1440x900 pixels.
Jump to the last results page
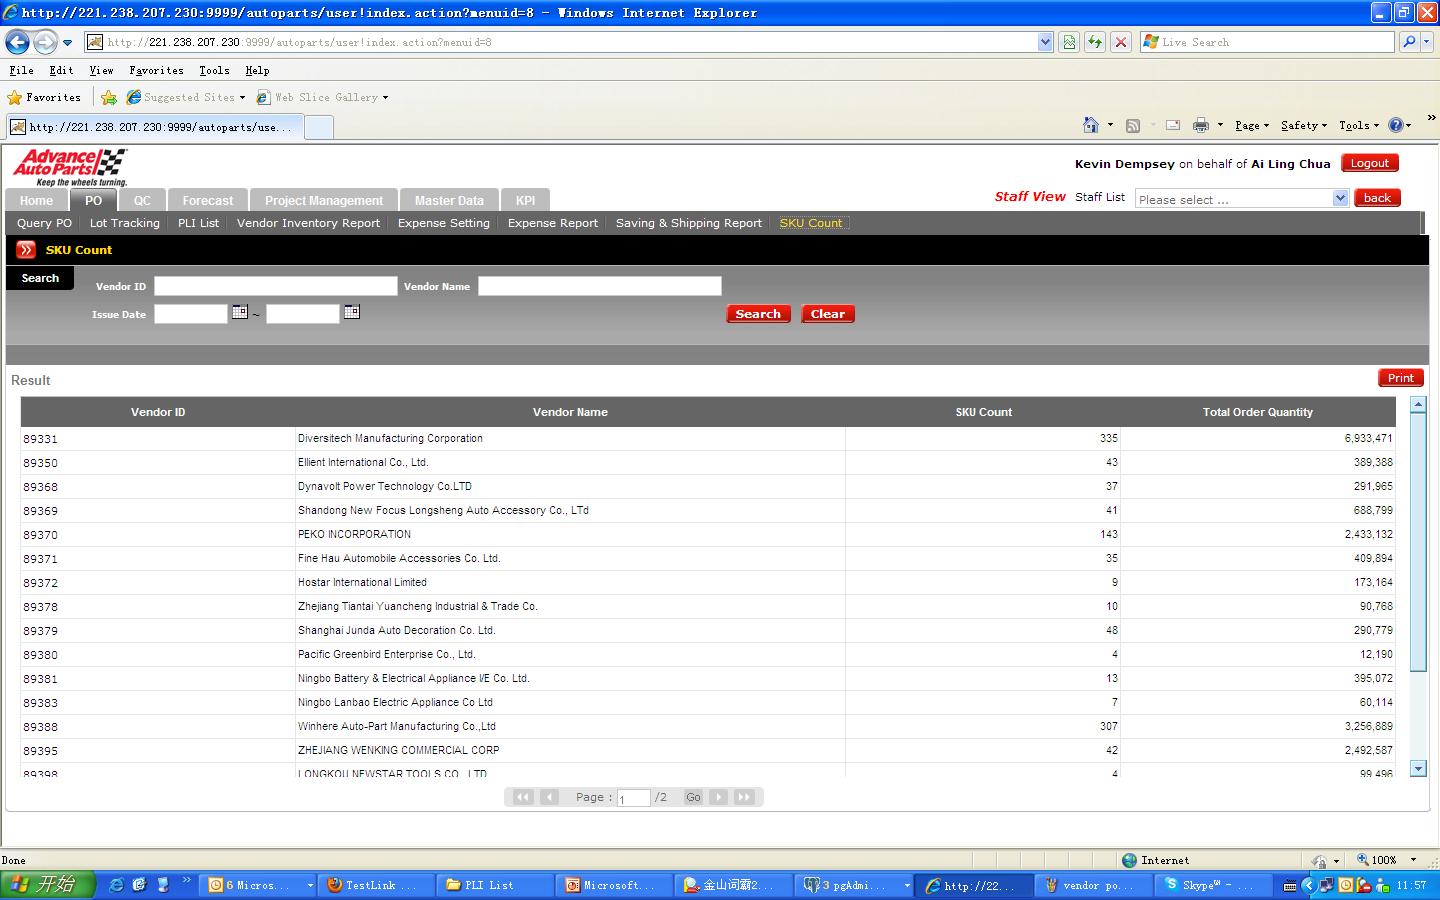click(744, 797)
